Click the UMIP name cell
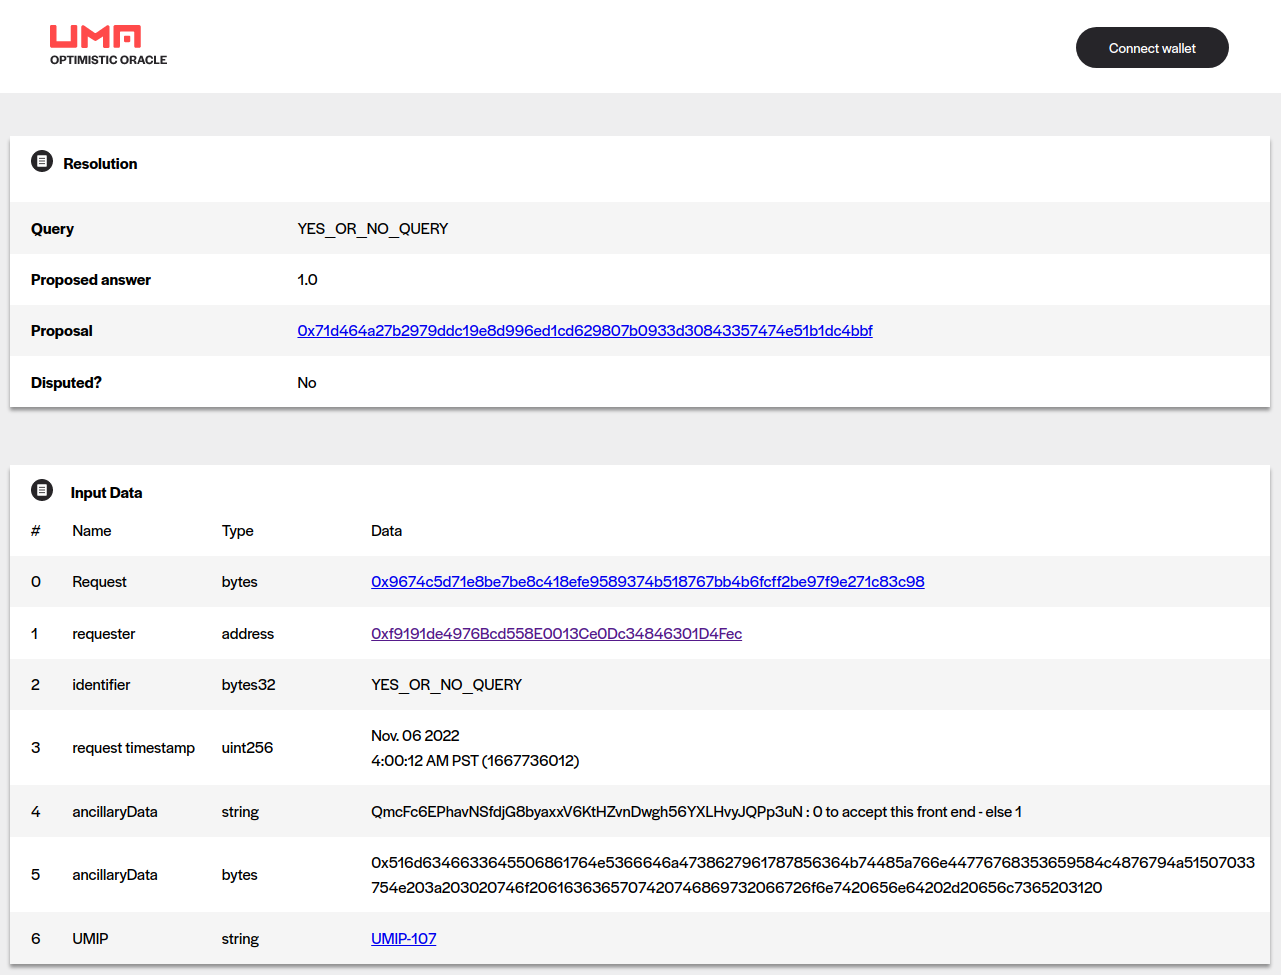This screenshot has width=1281, height=975. pos(90,939)
